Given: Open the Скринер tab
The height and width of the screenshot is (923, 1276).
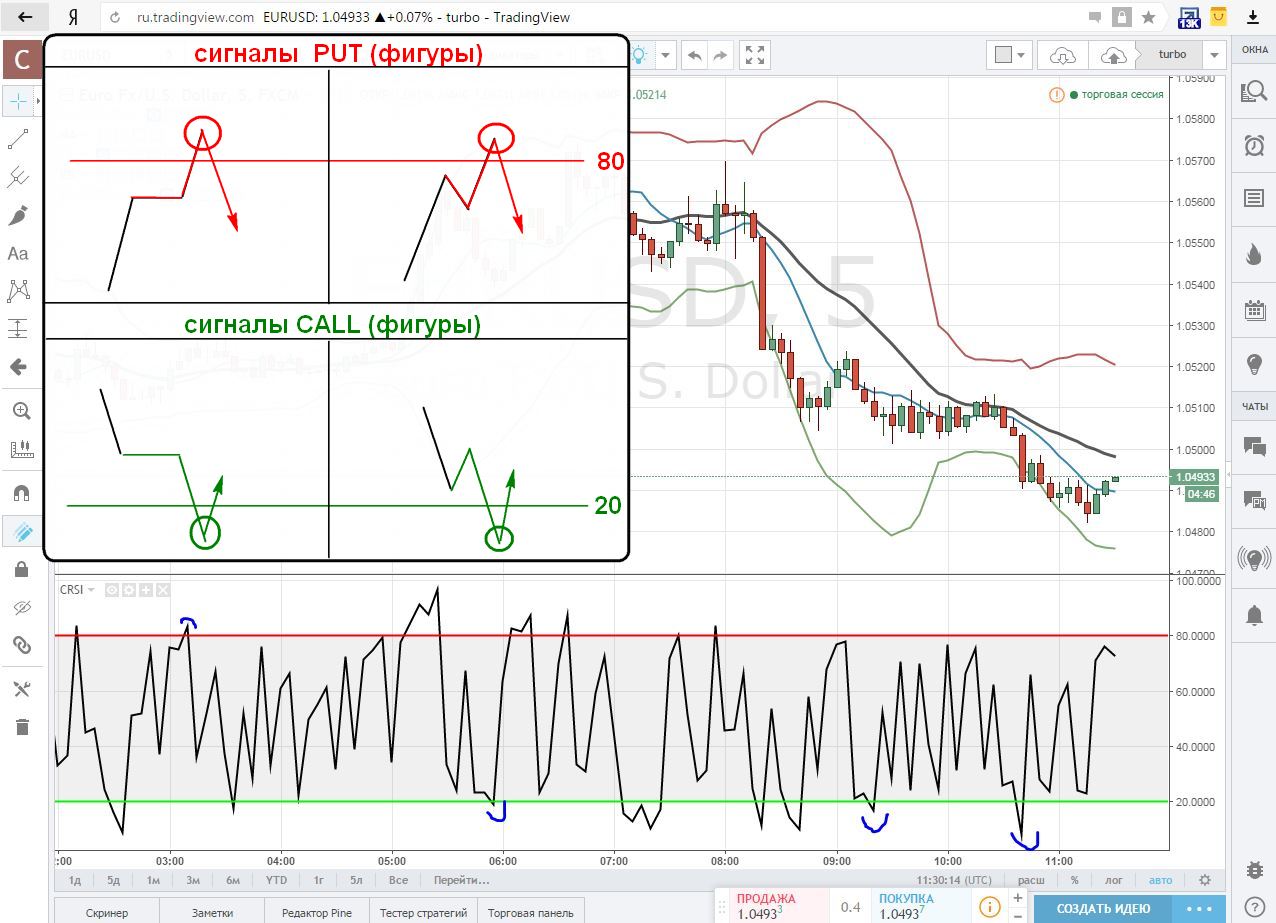Looking at the screenshot, I should [107, 913].
